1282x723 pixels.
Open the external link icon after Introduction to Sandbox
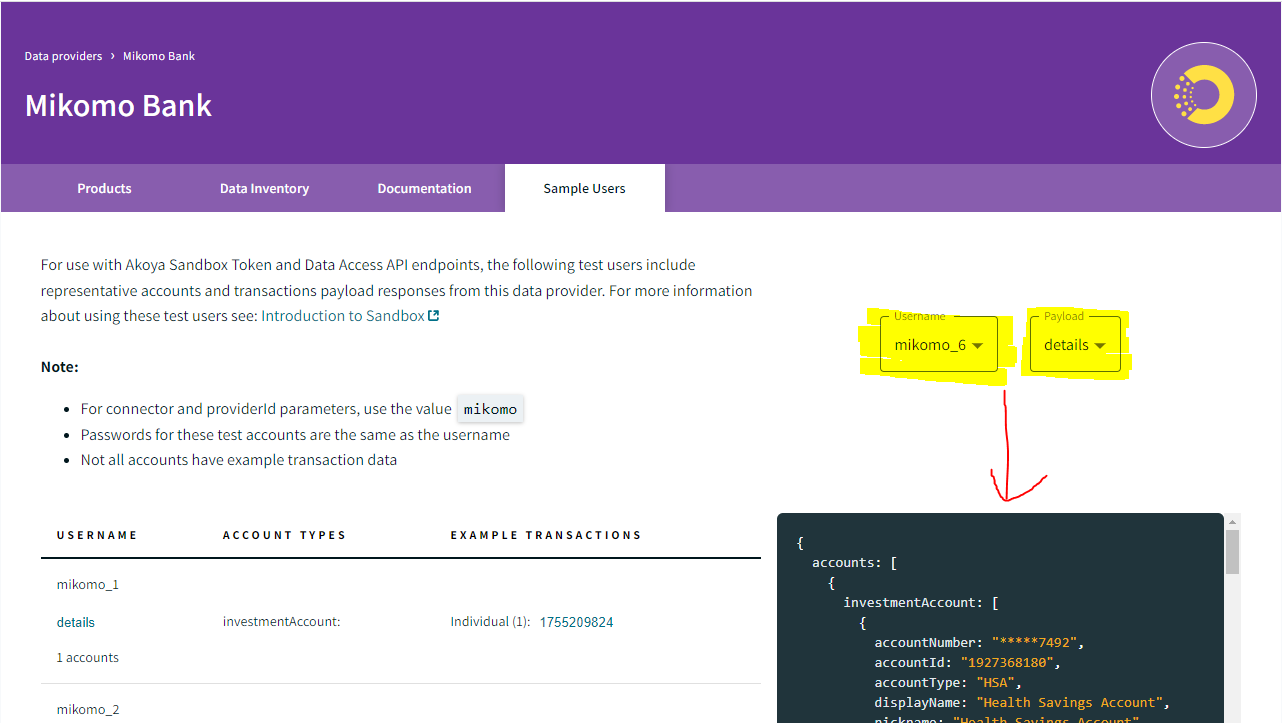(433, 316)
